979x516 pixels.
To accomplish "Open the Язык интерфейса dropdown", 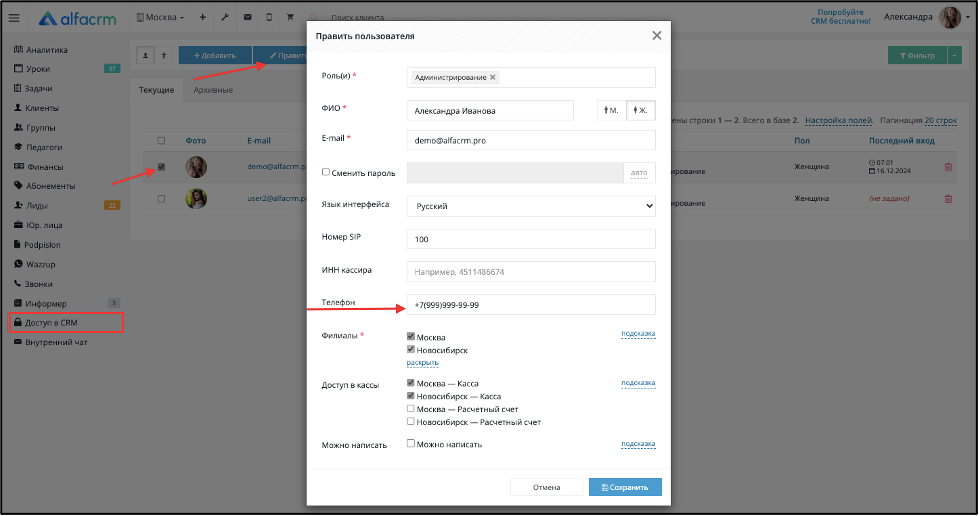I will (531, 206).
